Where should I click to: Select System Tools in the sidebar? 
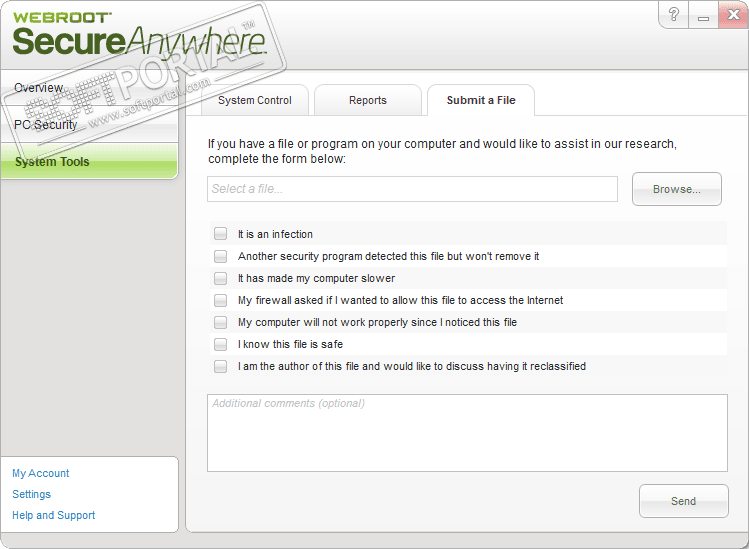pyautogui.click(x=89, y=161)
